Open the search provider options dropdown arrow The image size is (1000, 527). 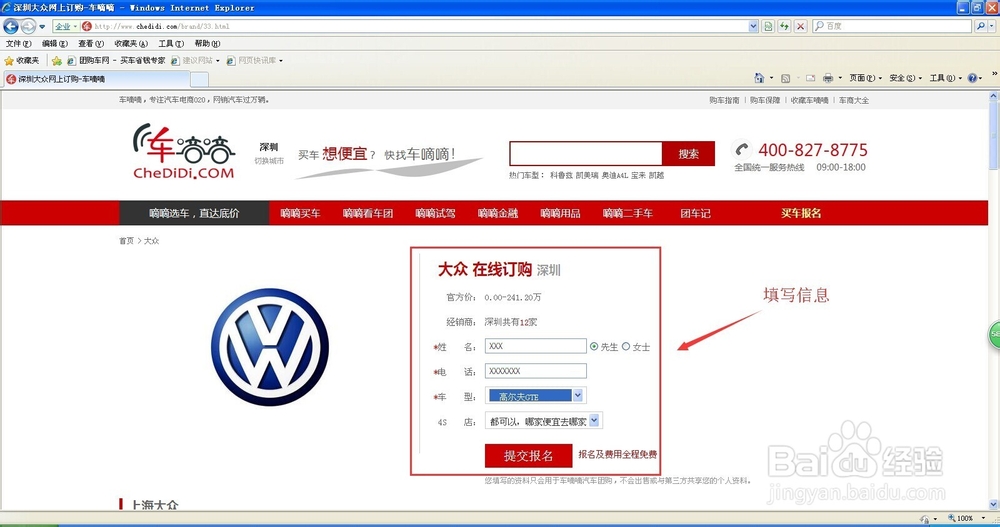point(992,26)
